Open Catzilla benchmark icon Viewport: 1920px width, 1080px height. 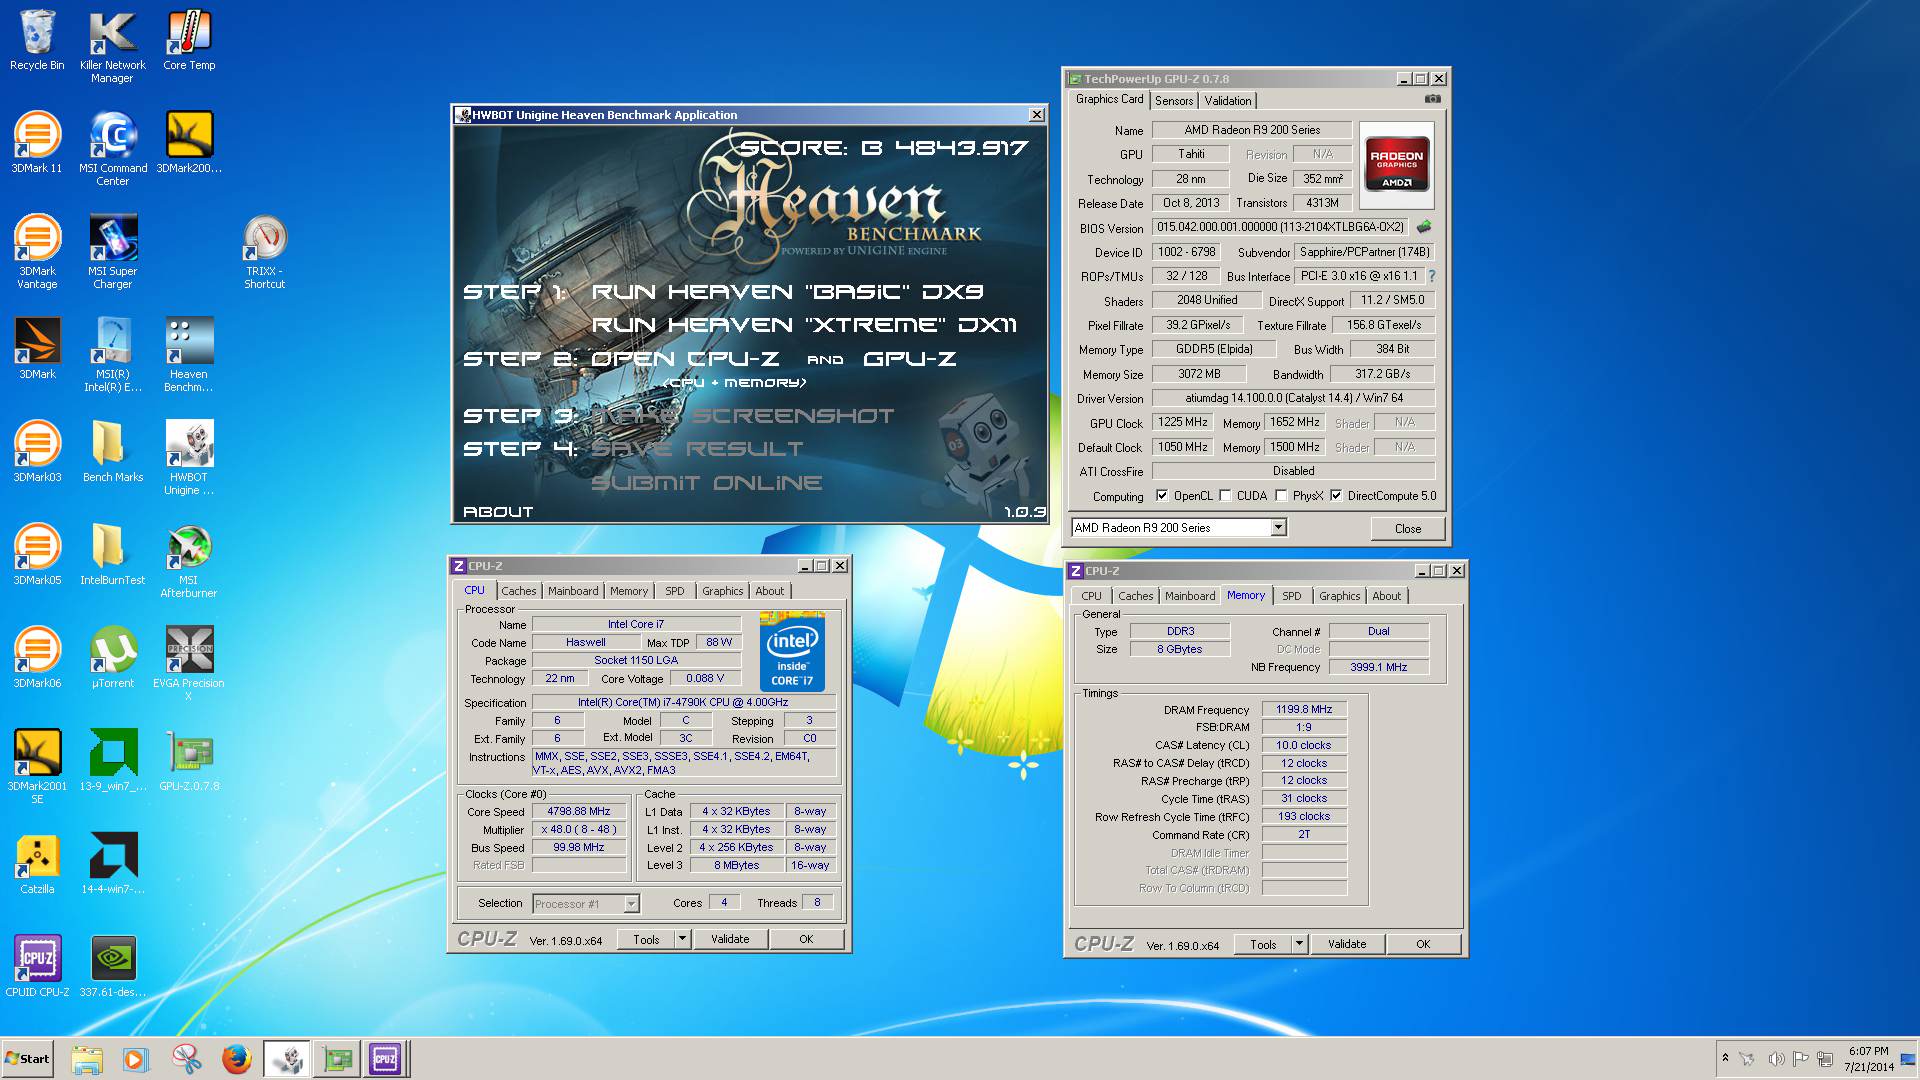(x=37, y=864)
